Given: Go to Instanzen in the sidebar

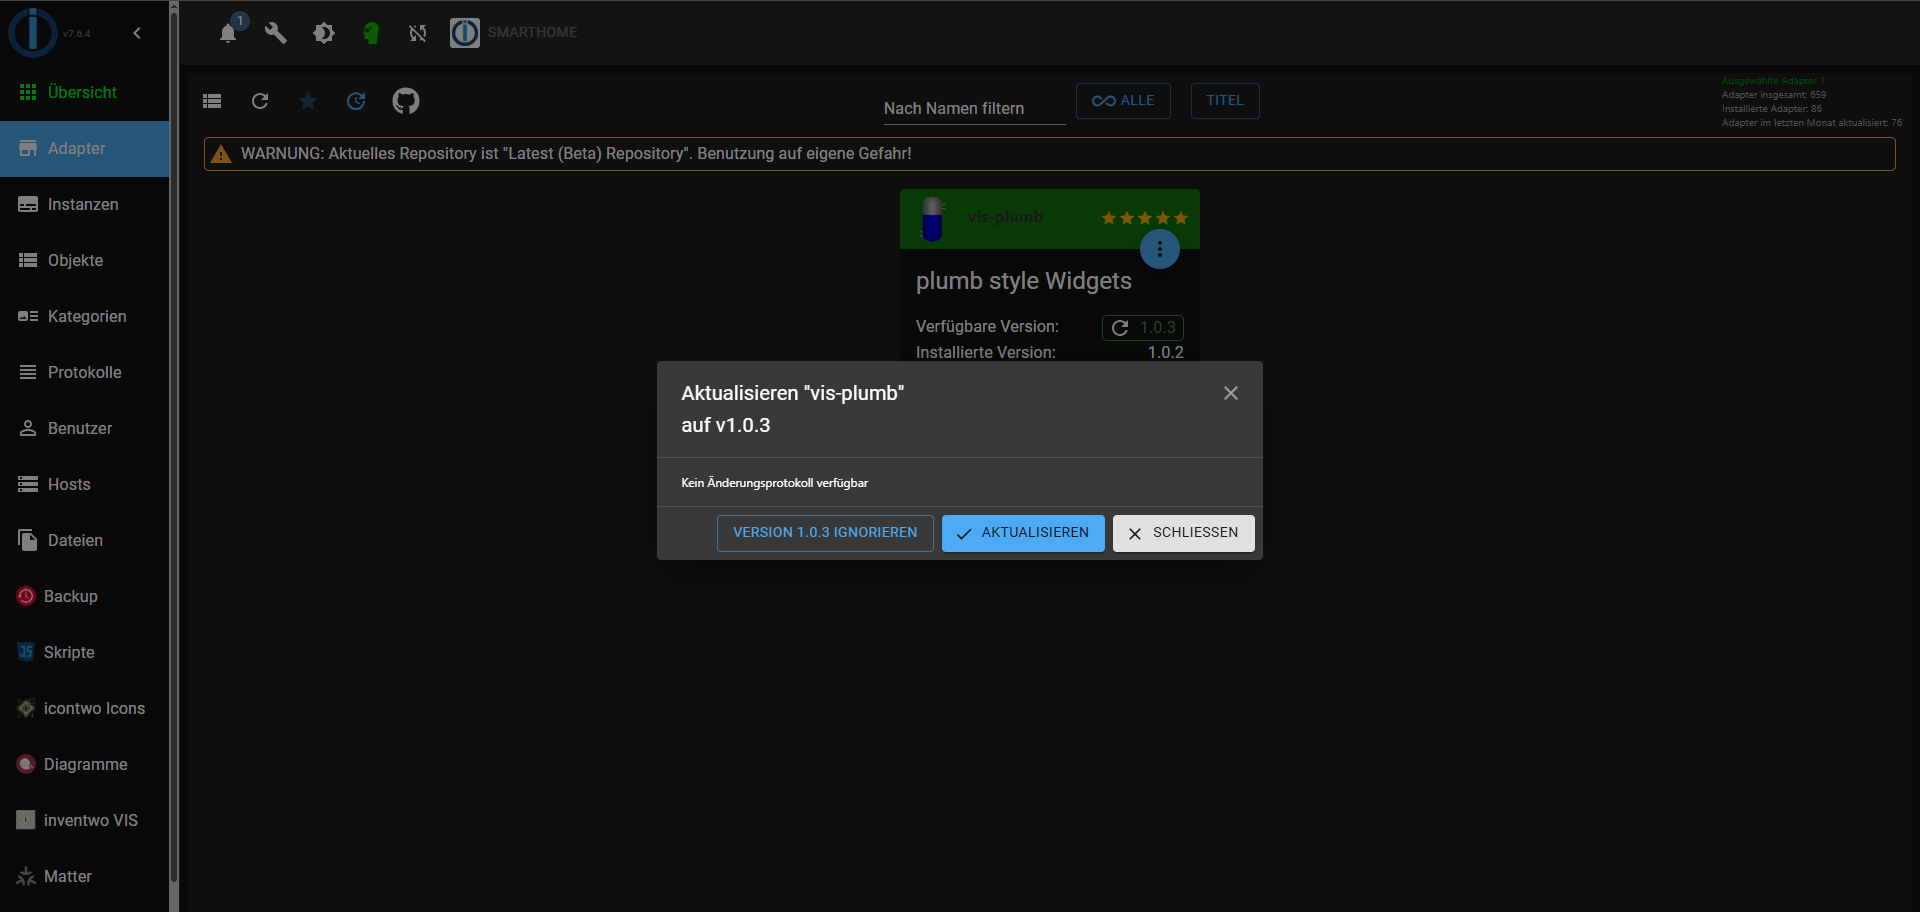Looking at the screenshot, I should tap(85, 204).
